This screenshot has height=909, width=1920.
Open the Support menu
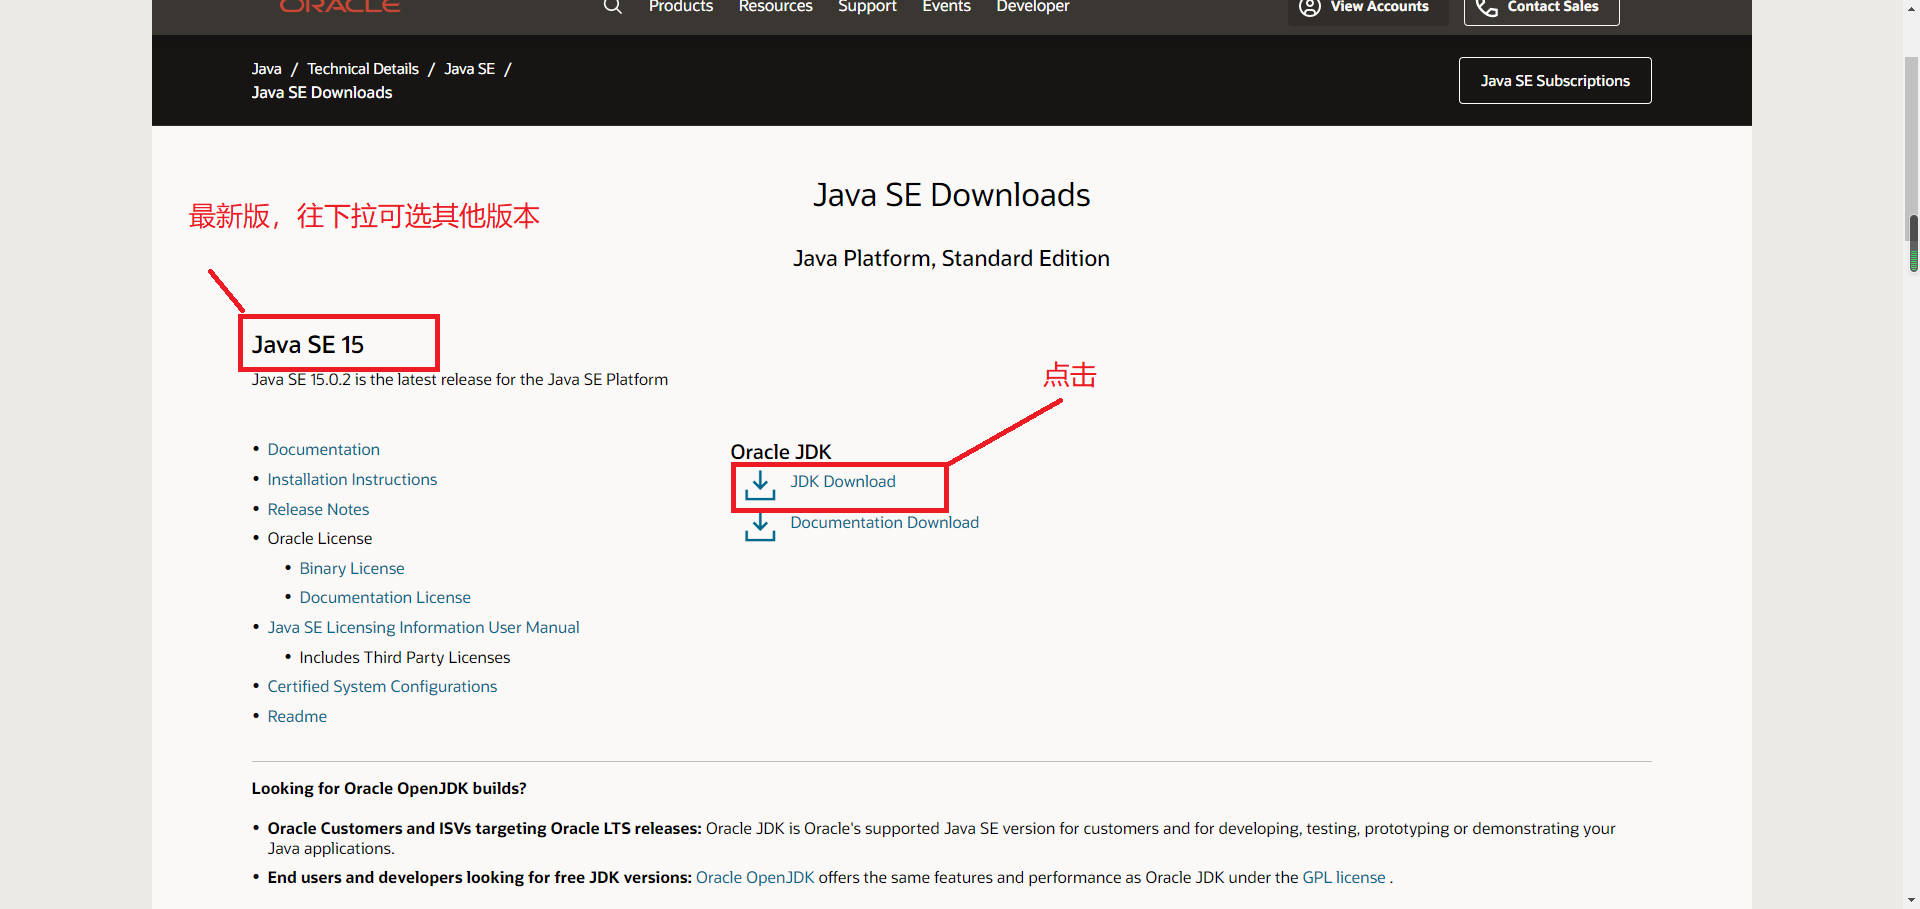867,7
